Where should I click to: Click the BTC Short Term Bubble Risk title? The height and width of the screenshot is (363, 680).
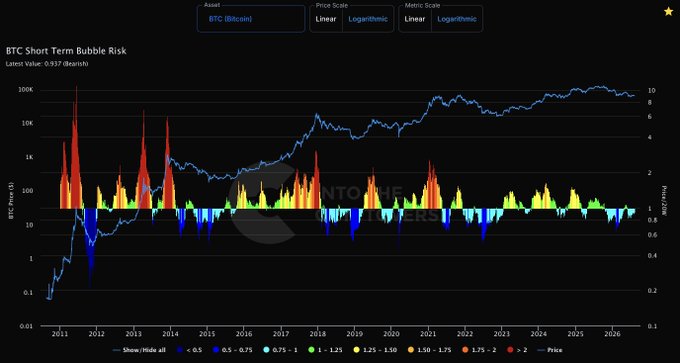66,51
